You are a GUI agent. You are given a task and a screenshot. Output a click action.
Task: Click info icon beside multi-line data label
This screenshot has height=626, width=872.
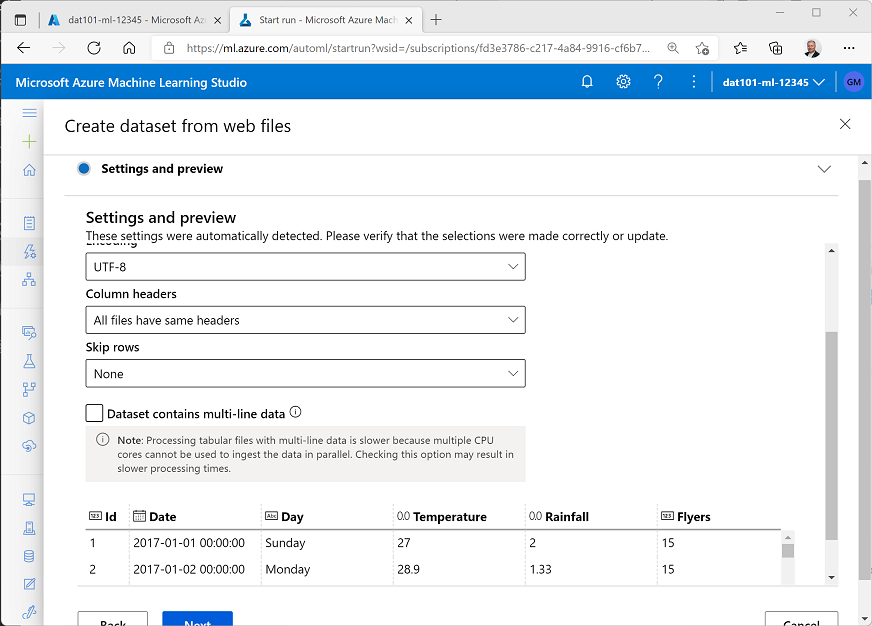[295, 412]
